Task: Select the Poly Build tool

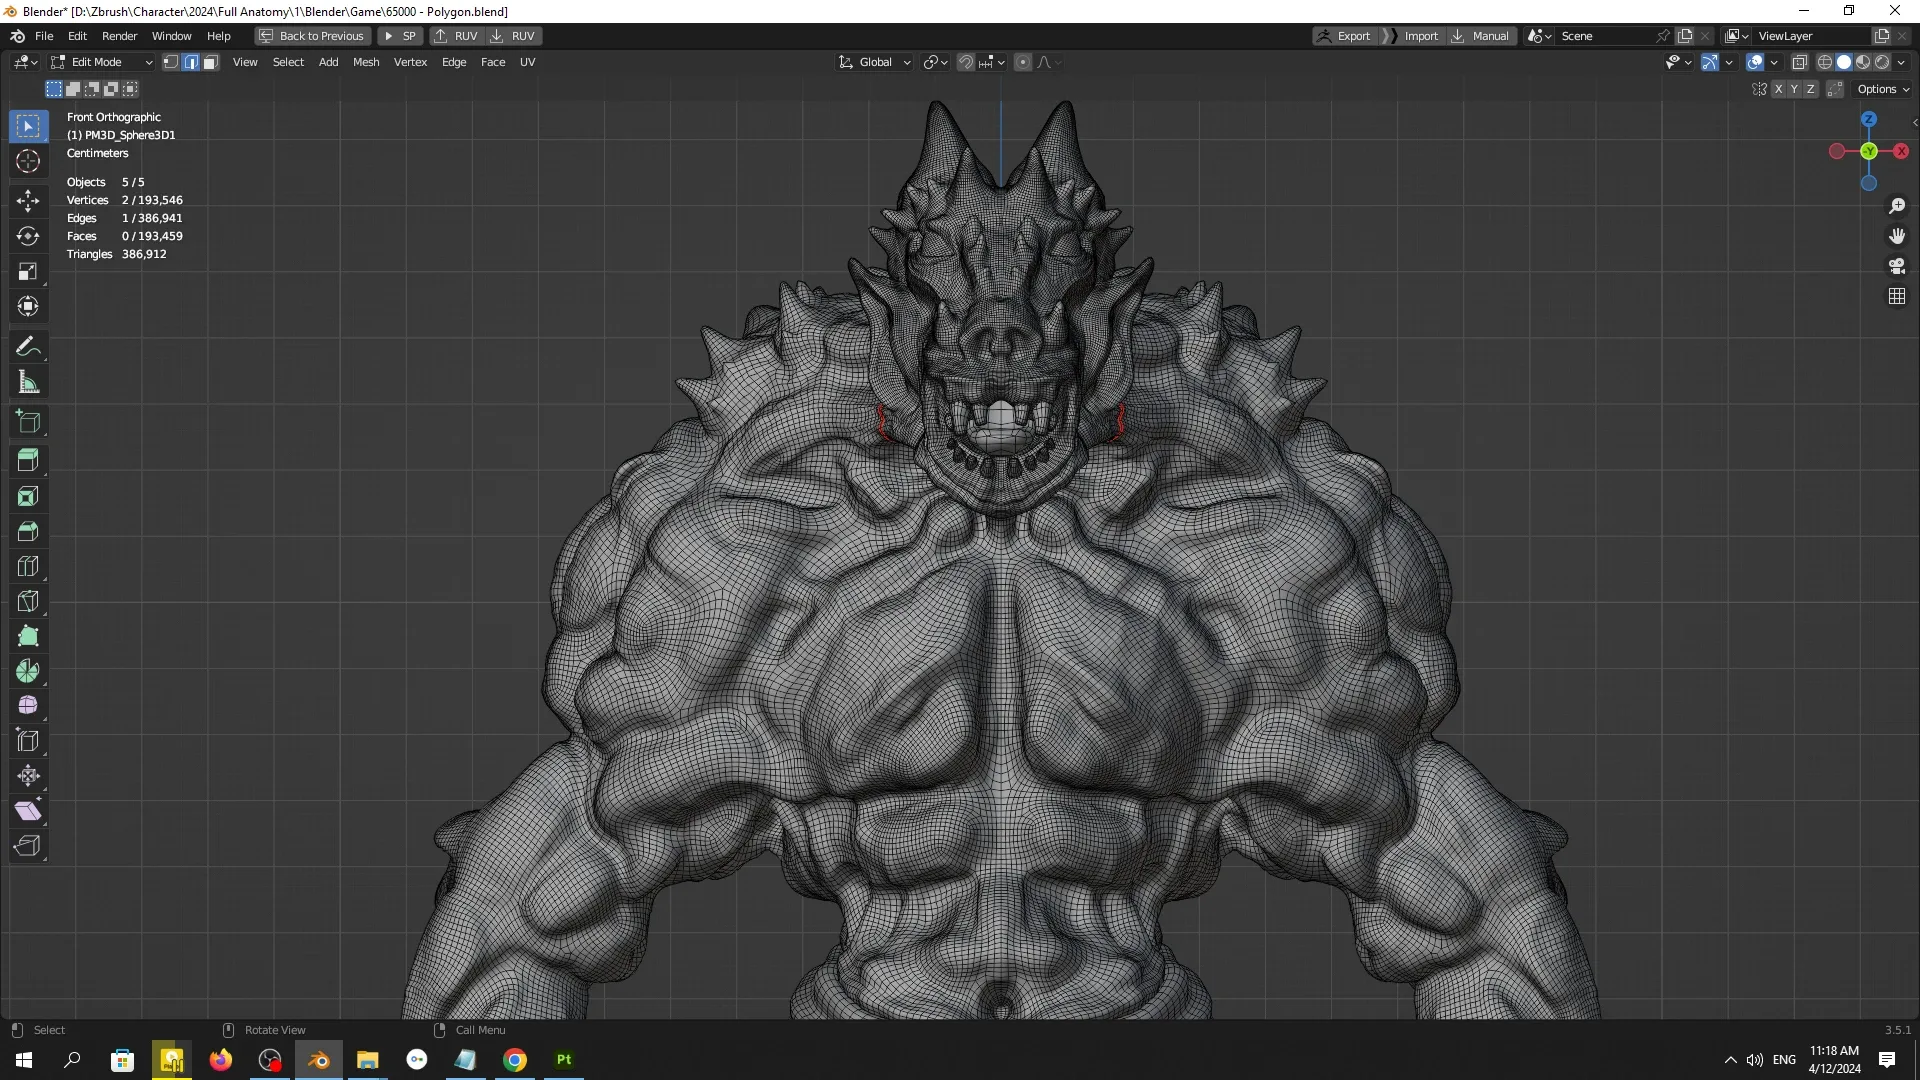Action: tap(28, 636)
